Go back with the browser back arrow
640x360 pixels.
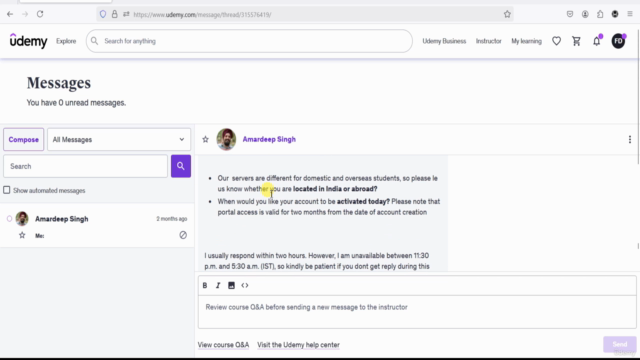tap(10, 14)
